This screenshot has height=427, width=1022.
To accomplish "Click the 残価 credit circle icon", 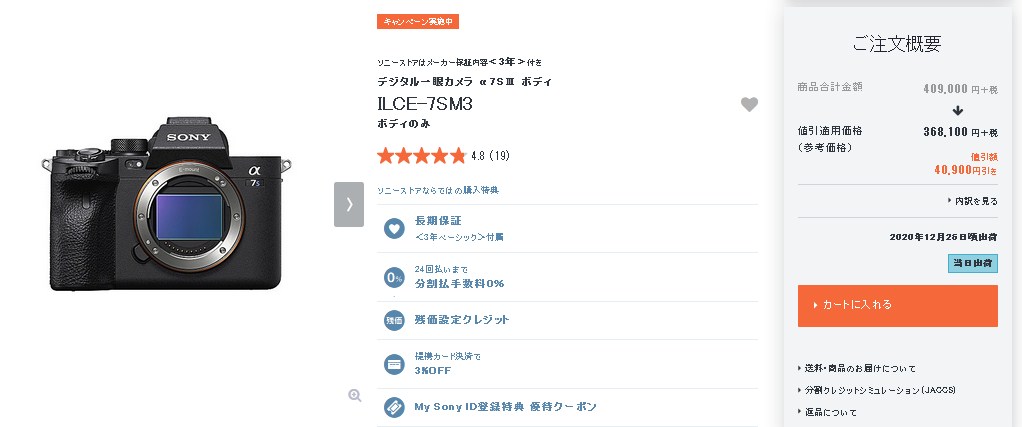I will [394, 320].
